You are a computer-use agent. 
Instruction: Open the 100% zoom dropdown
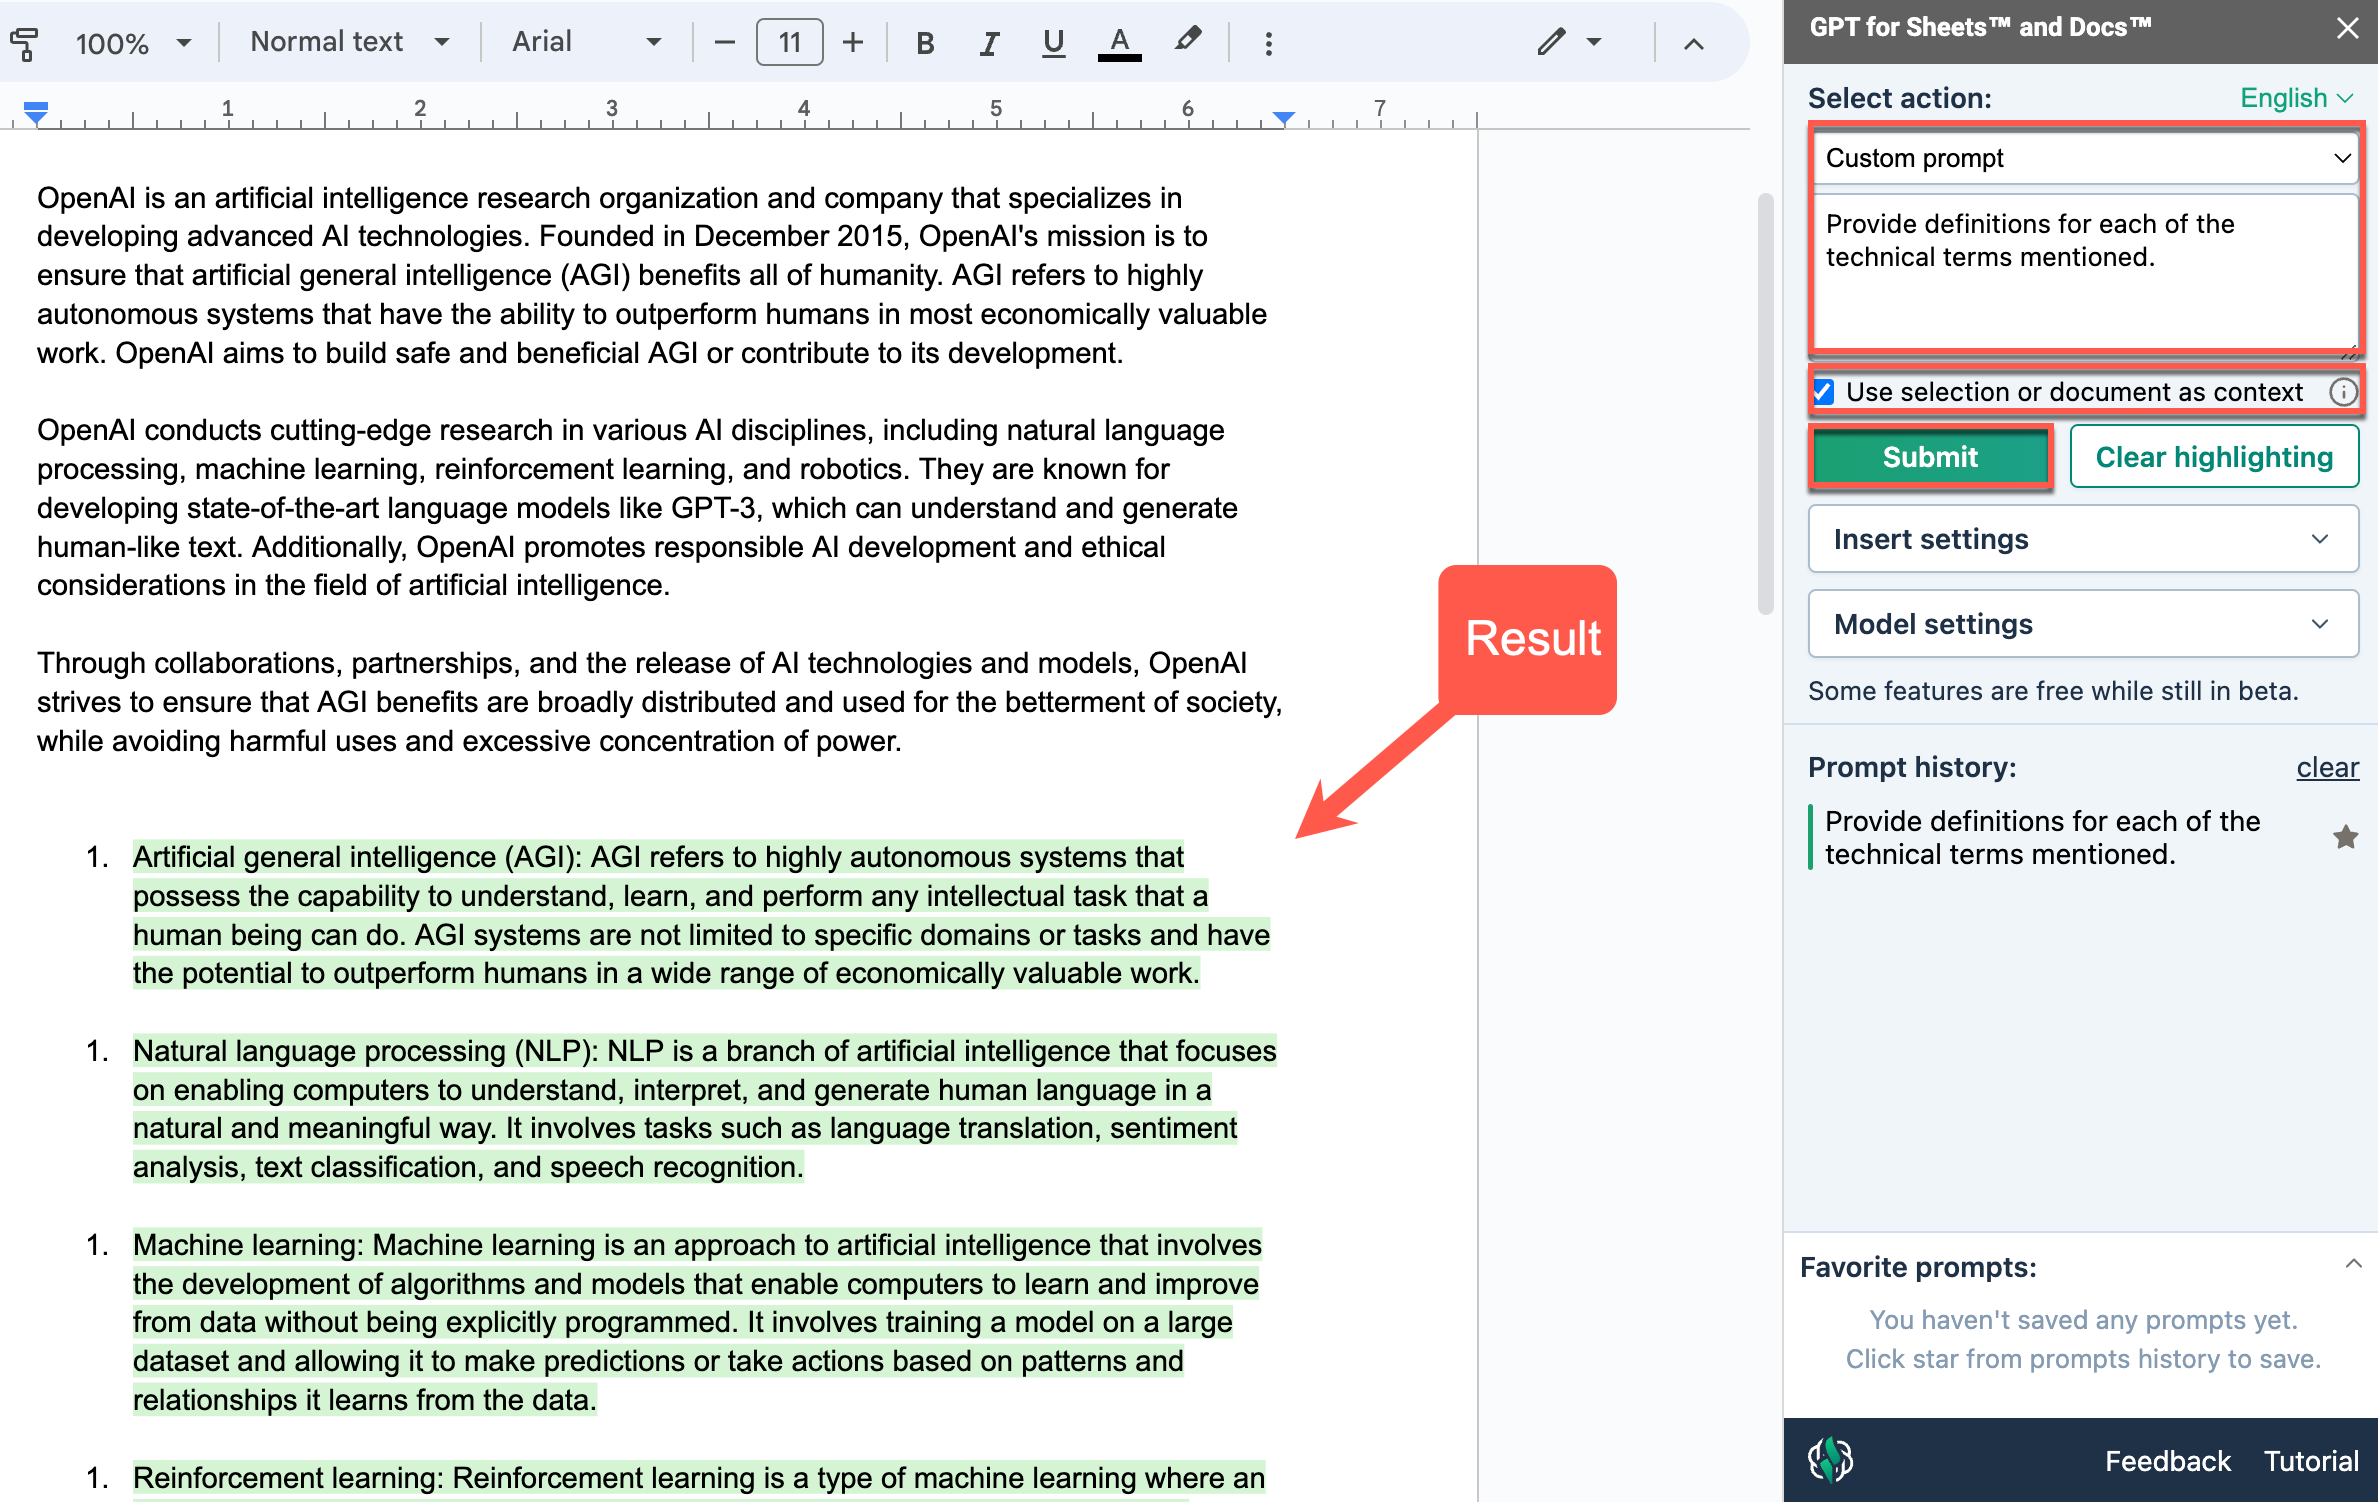(x=133, y=43)
